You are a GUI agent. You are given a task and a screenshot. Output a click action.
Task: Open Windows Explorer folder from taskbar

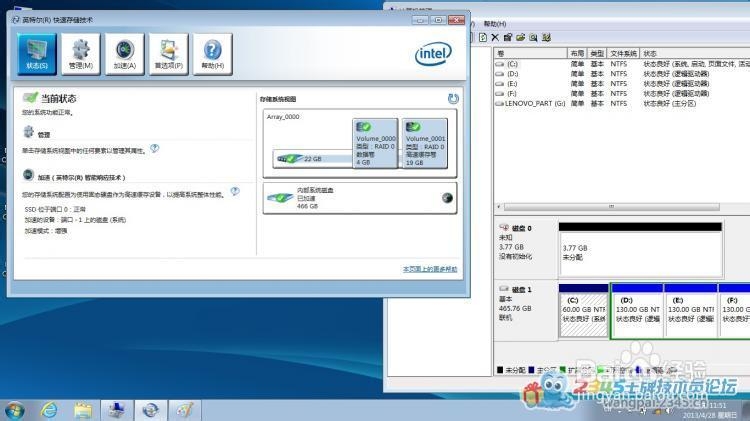coord(83,410)
